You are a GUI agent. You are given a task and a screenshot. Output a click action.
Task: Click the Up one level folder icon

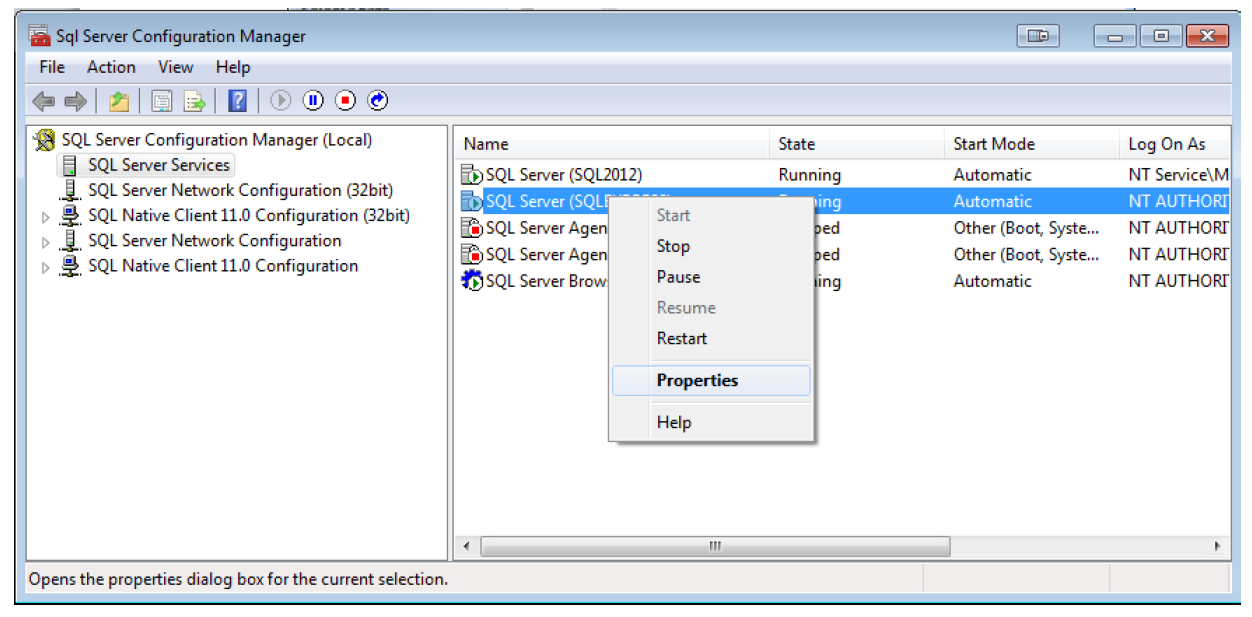[x=119, y=100]
